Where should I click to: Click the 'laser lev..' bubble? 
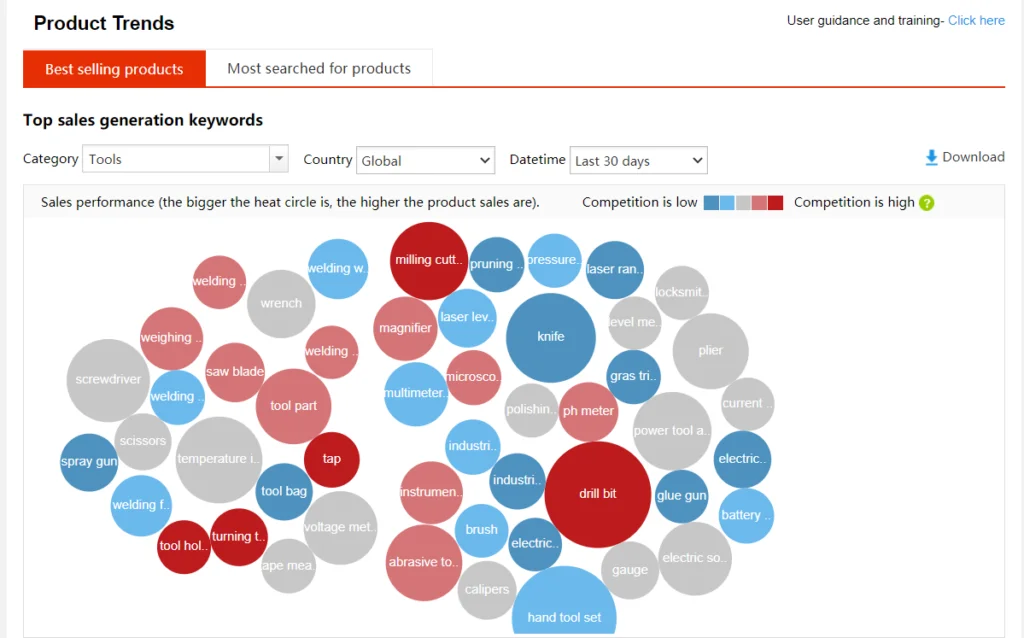[x=467, y=317]
